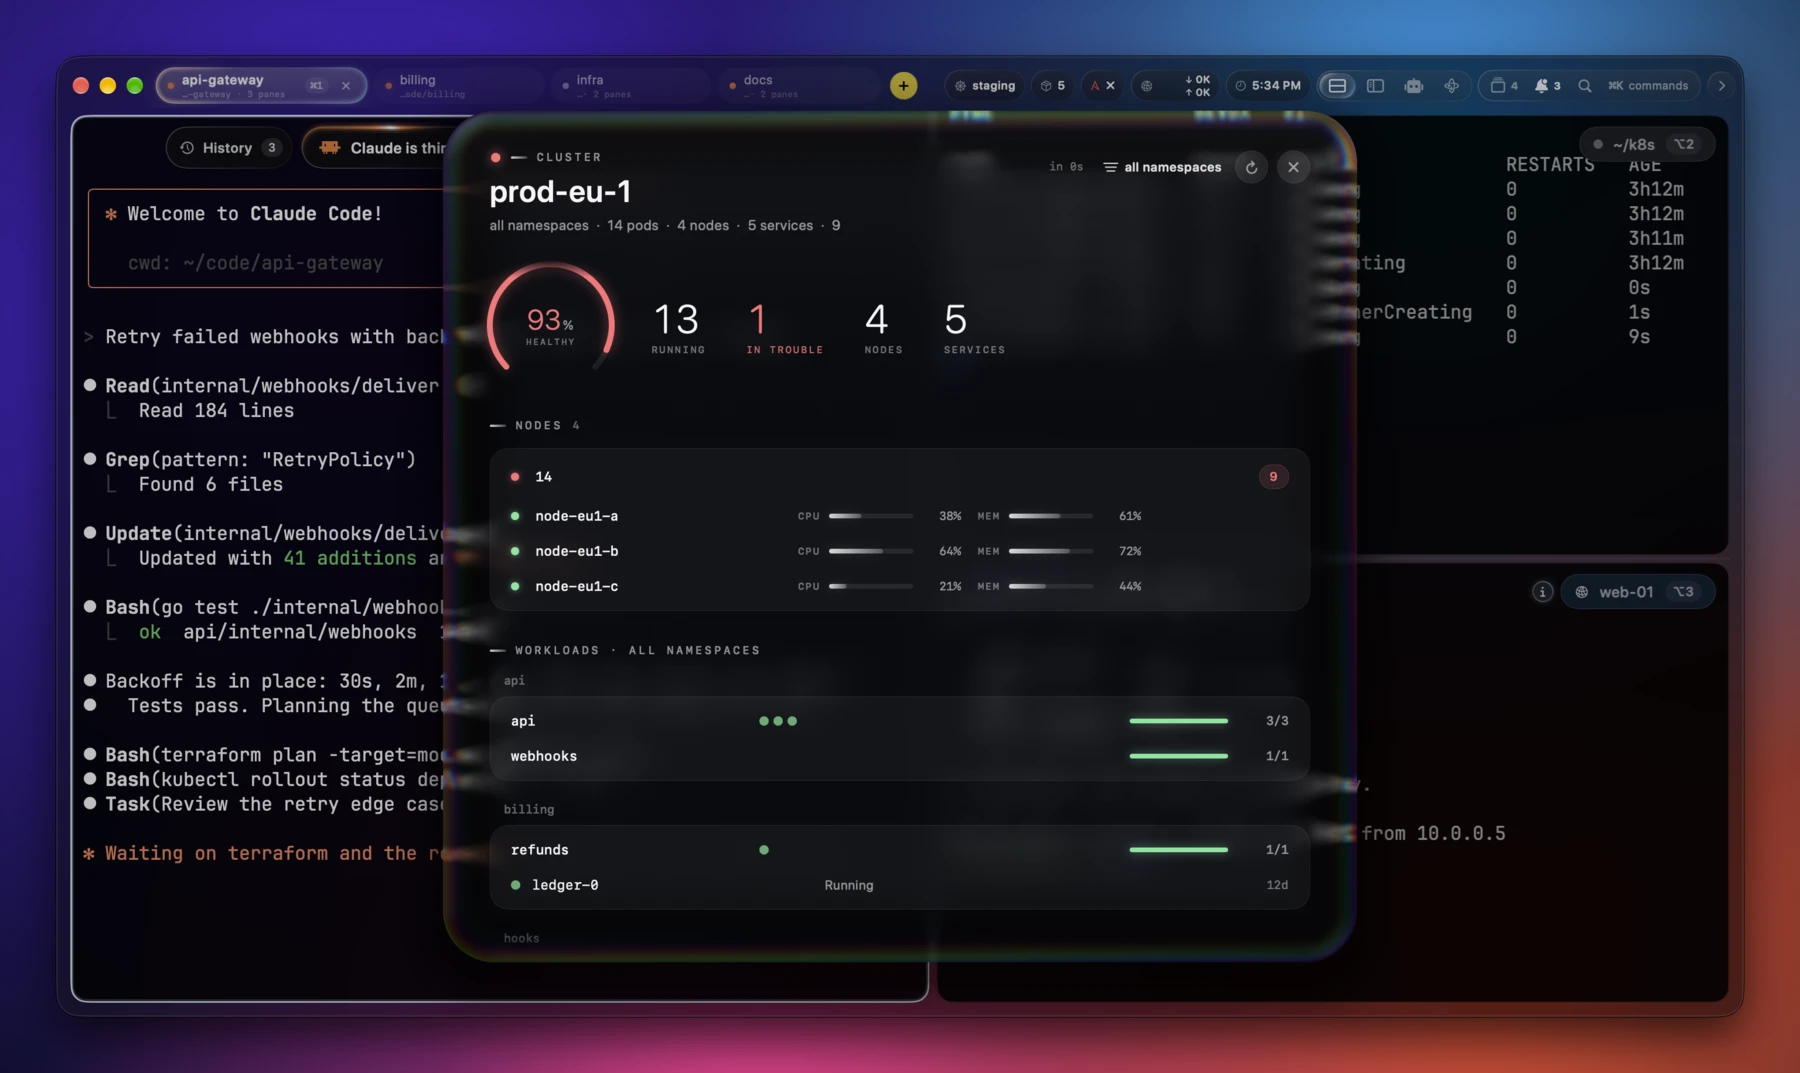Viewport: 1800px width, 1073px height.
Task: Collapse the refunds workload row
Action: [899, 850]
